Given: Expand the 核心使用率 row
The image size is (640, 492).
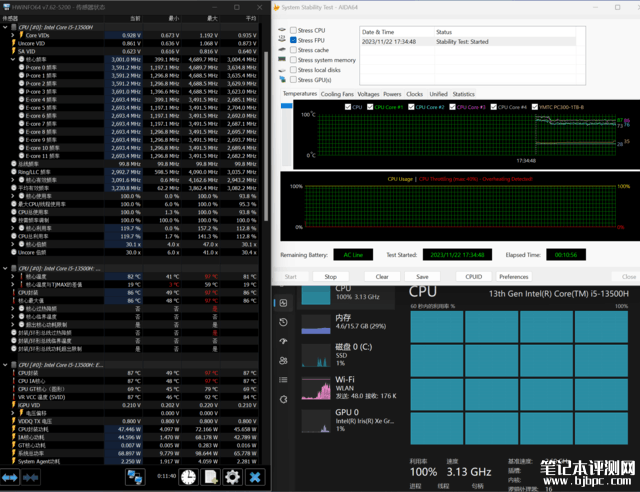Looking at the screenshot, I should pyautogui.click(x=13, y=196).
